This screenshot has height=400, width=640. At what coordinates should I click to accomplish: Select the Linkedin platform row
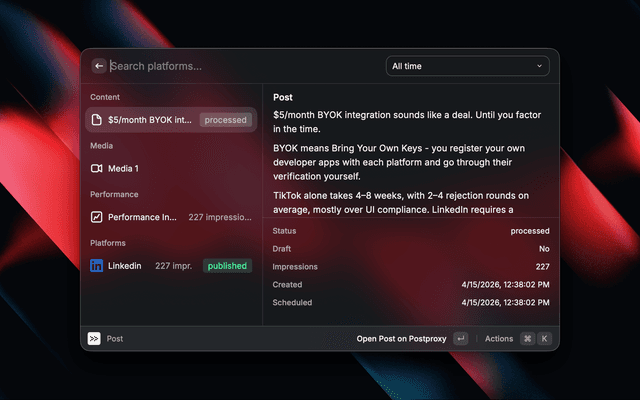click(x=171, y=266)
